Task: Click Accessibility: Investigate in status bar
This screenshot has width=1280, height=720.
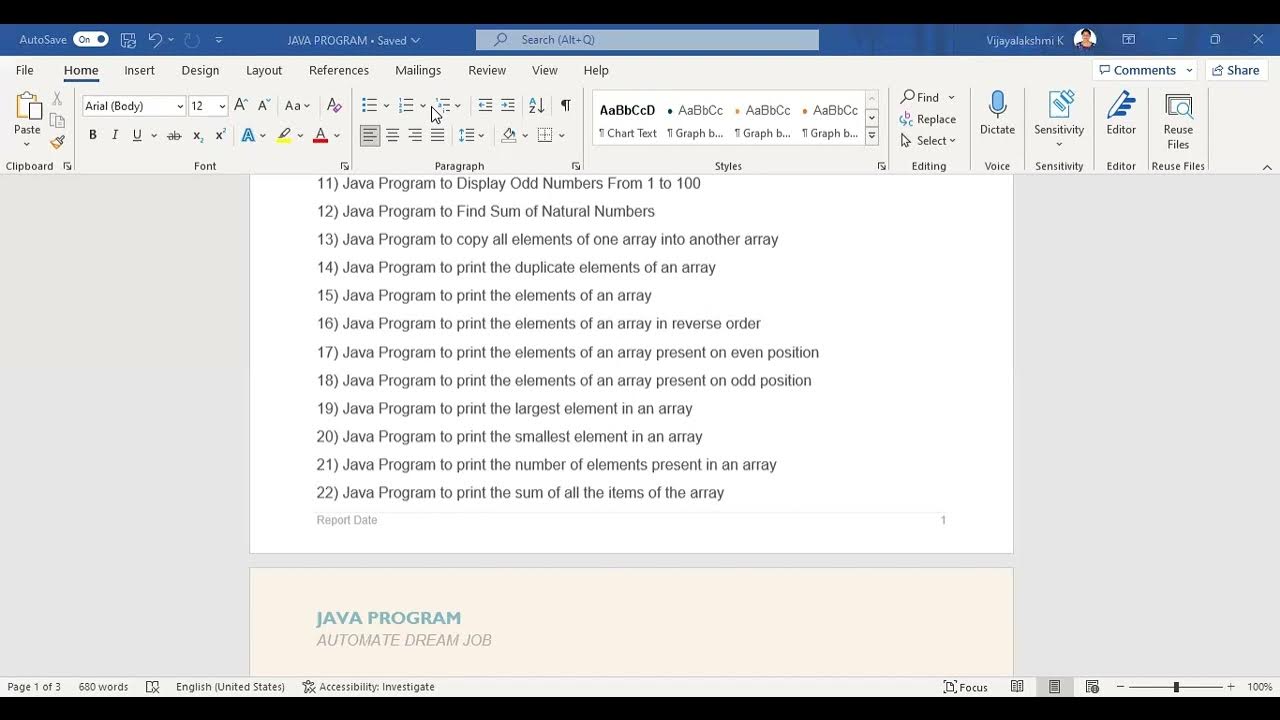Action: click(x=369, y=687)
